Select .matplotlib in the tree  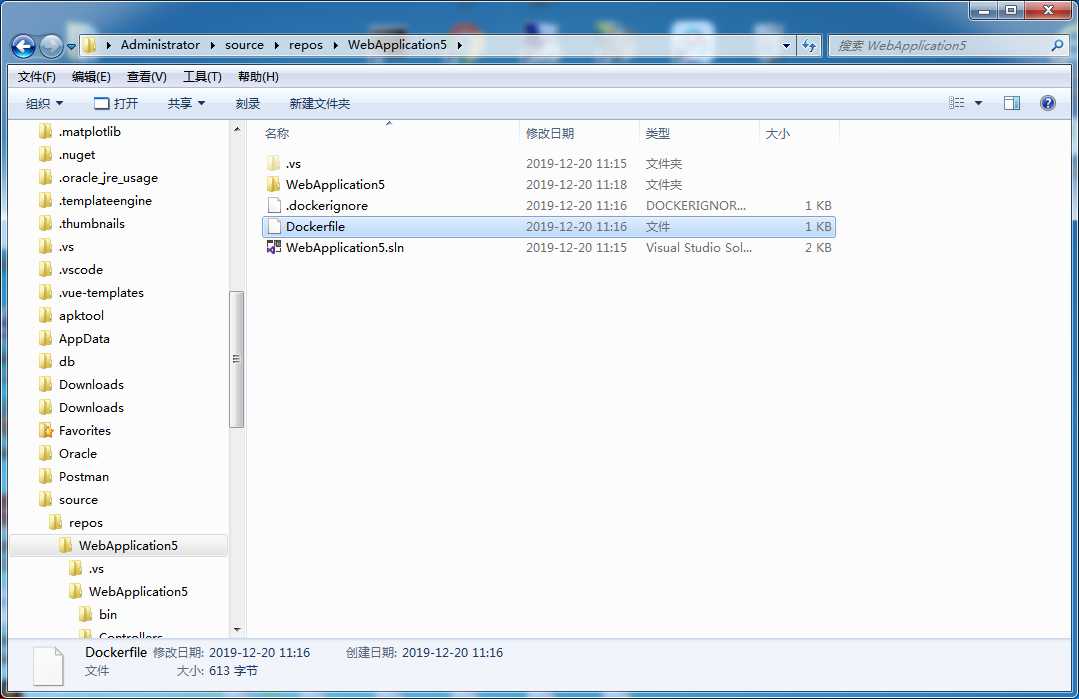[x=89, y=131]
